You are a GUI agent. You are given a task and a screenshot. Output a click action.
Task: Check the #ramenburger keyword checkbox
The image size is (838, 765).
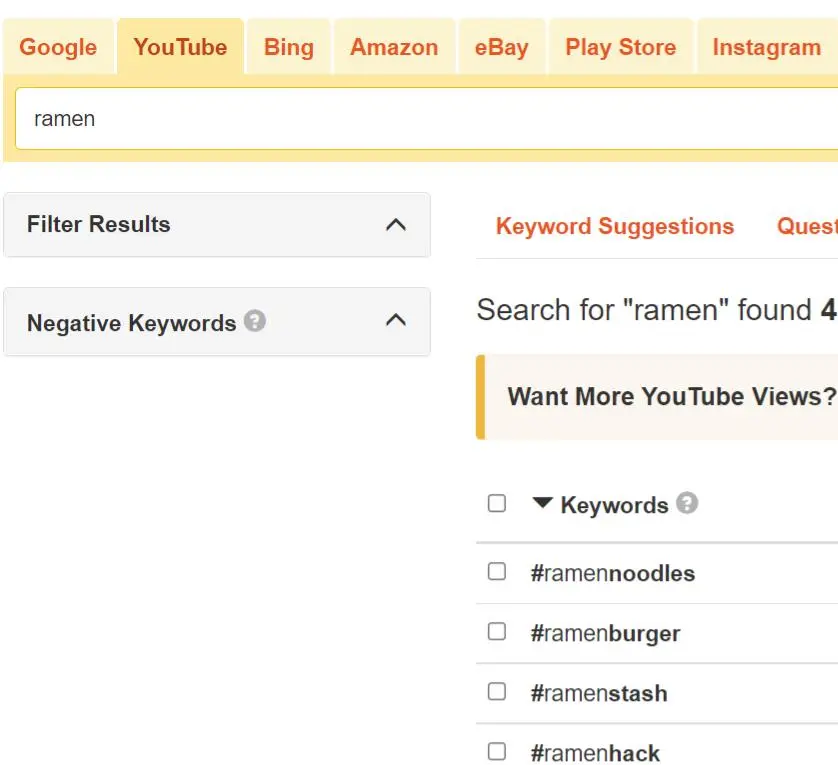click(496, 631)
